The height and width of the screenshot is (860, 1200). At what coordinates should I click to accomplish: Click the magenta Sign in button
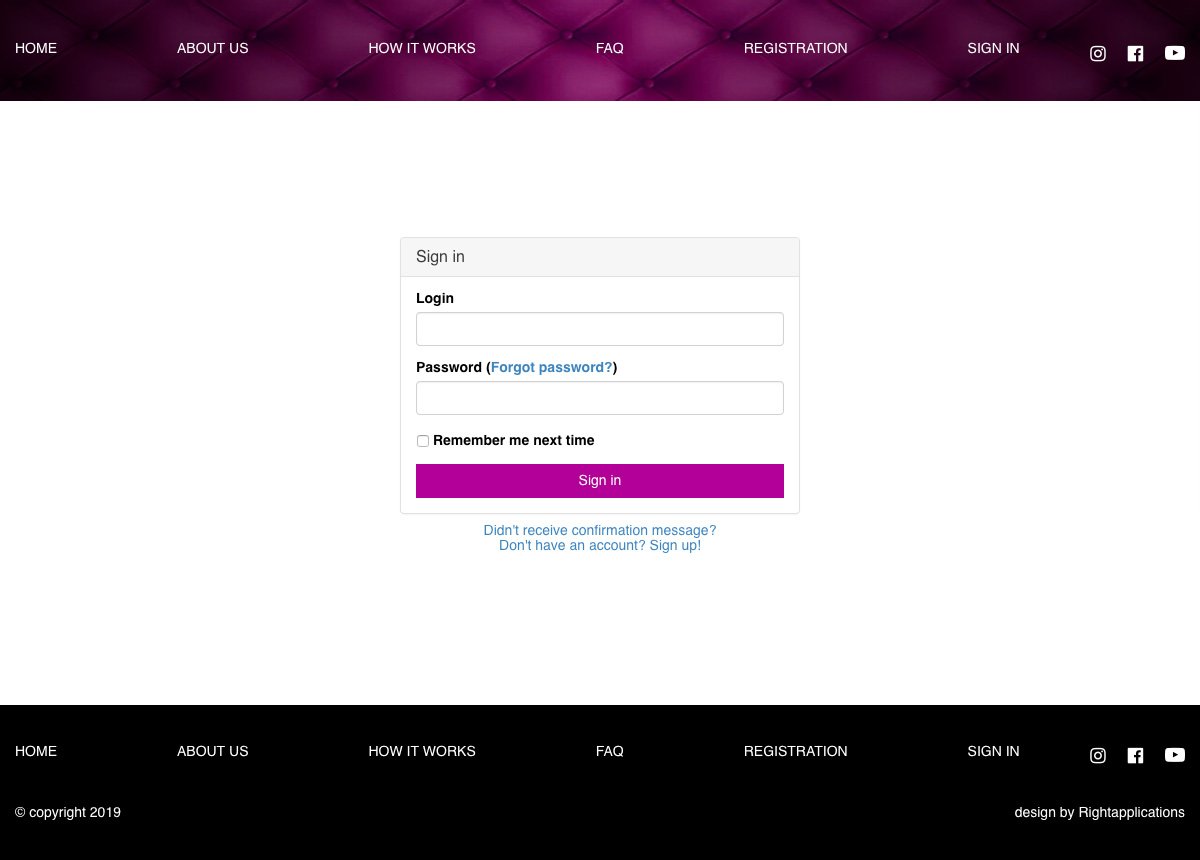[600, 481]
